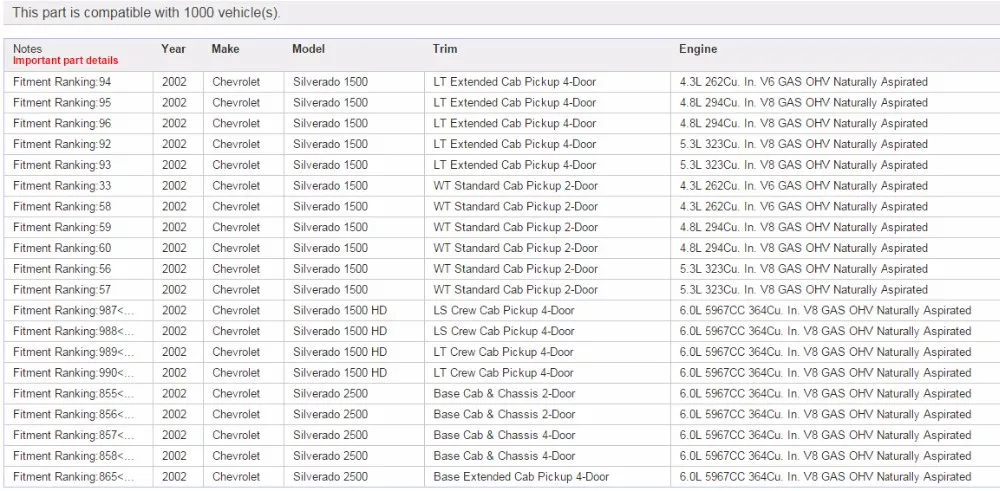Click the 5.3L engine cell in Ranking:93 row
1000x491 pixels.
[x=835, y=165]
